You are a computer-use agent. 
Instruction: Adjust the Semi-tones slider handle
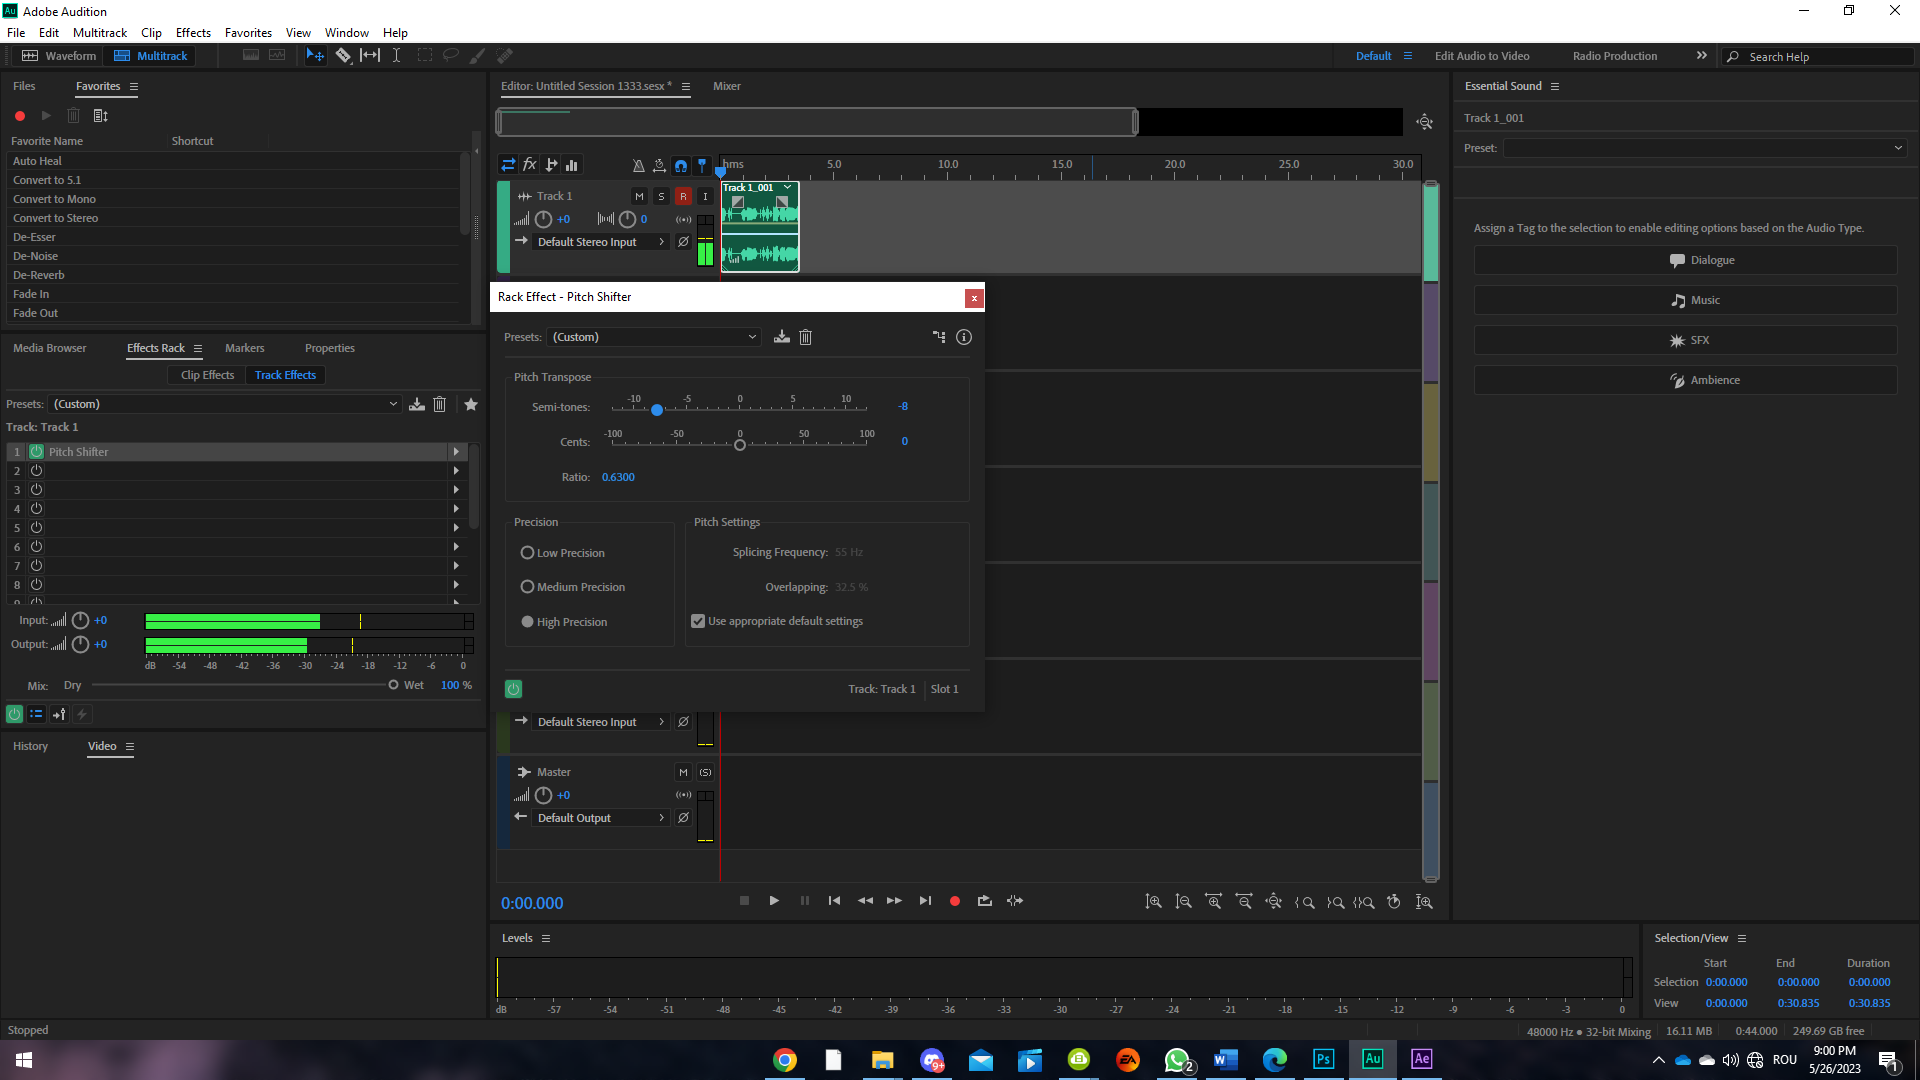657,410
